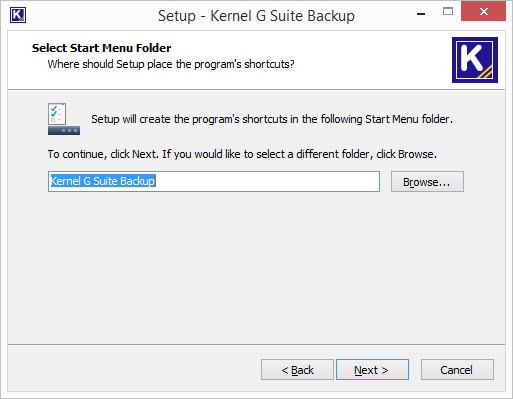Open the Browse folder dialog

coord(427,182)
